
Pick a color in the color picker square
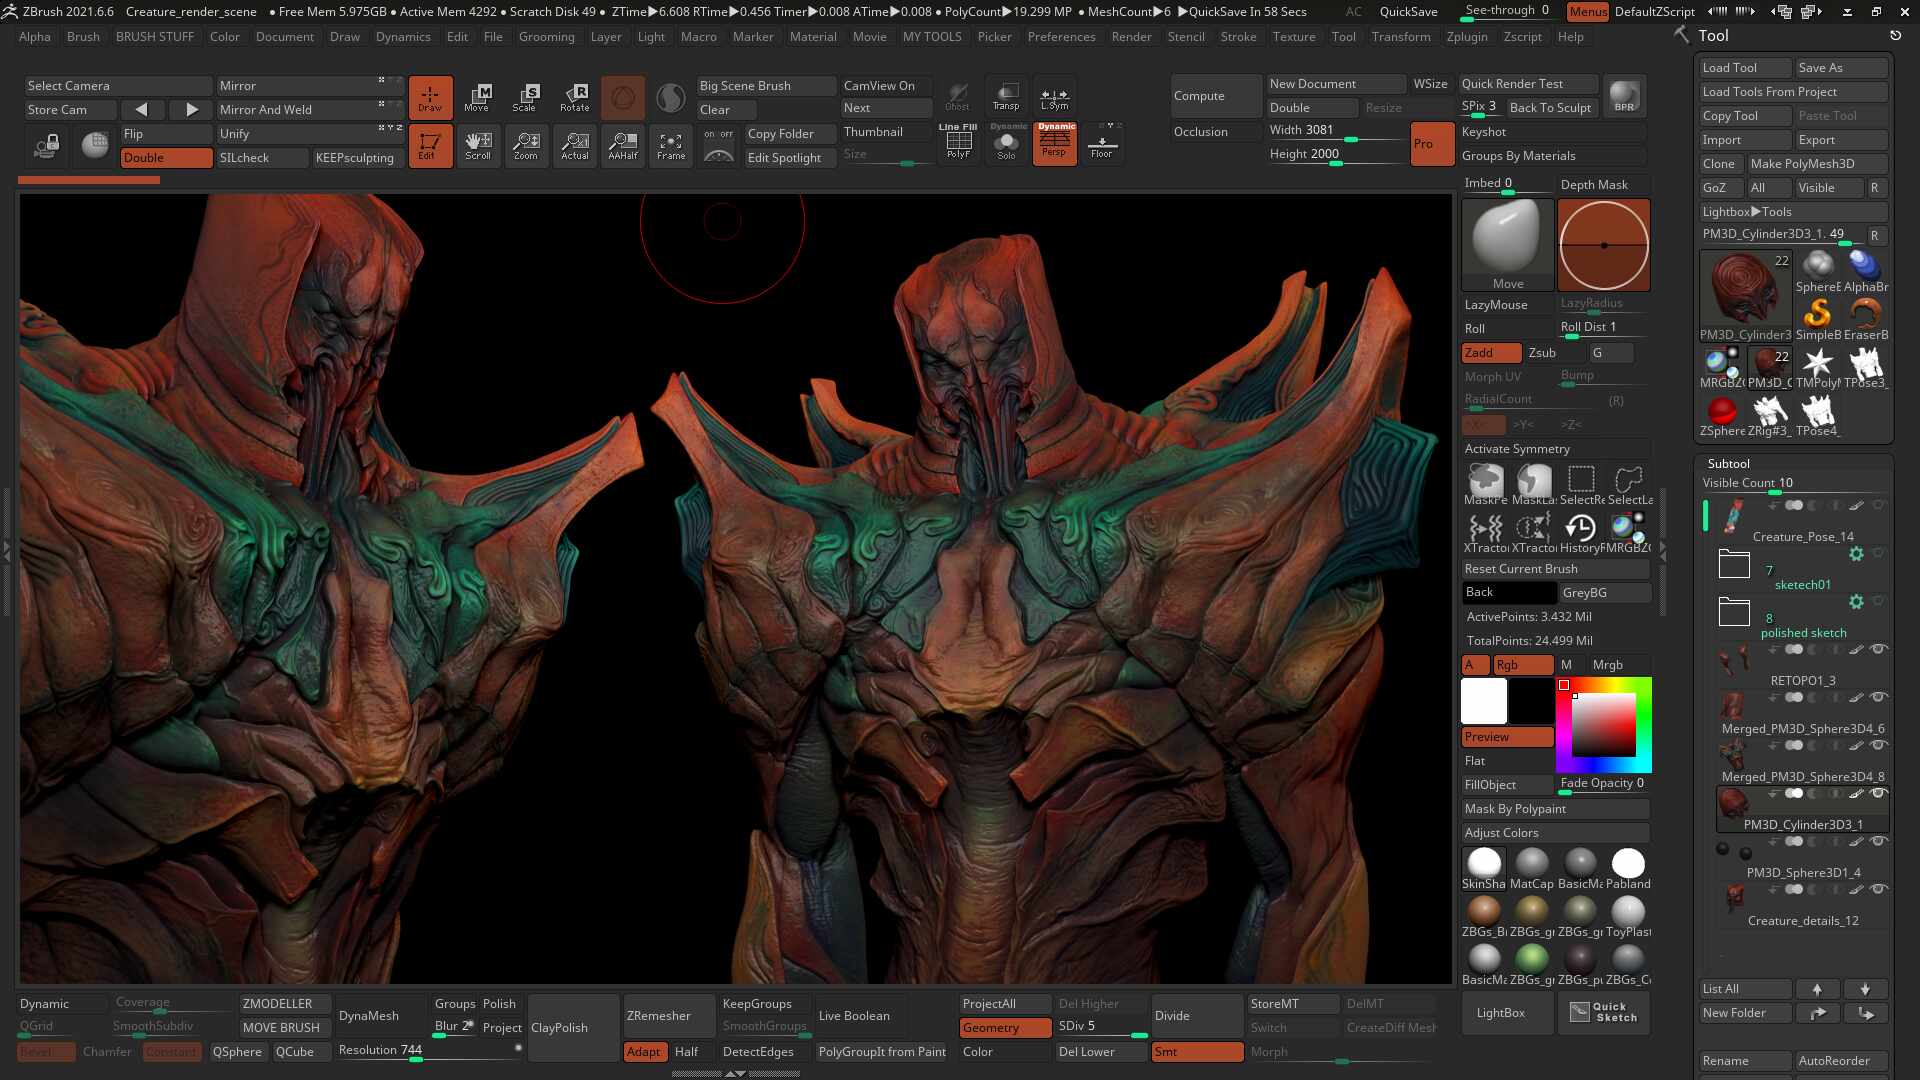(1603, 725)
